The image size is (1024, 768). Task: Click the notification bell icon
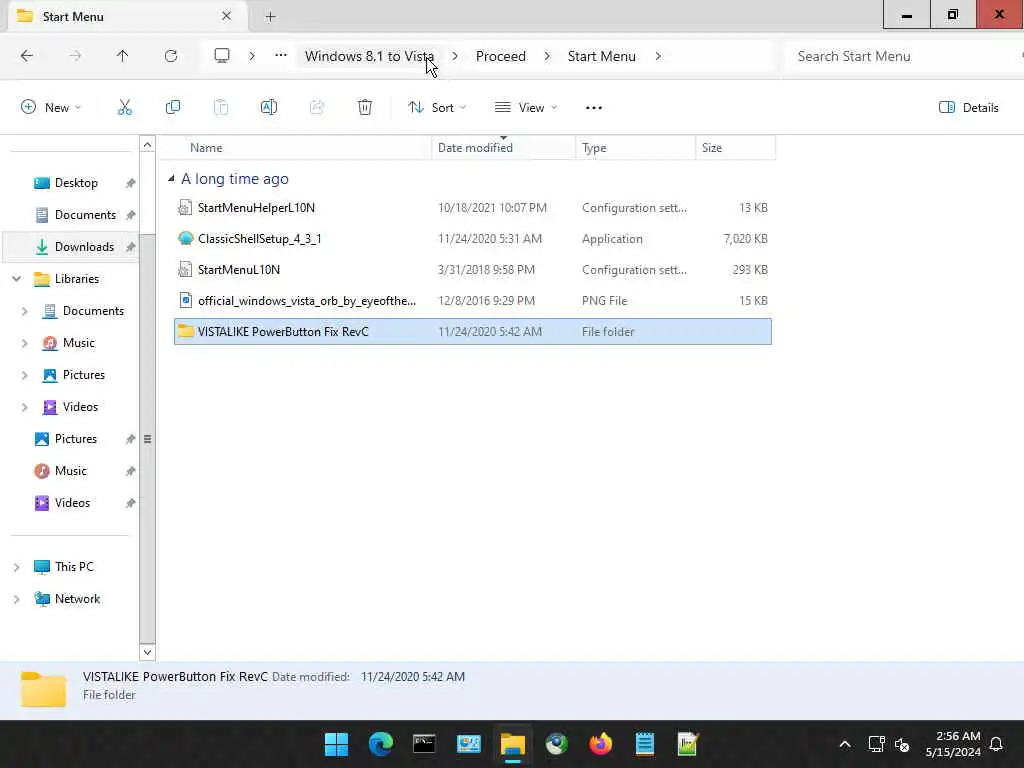coord(996,744)
